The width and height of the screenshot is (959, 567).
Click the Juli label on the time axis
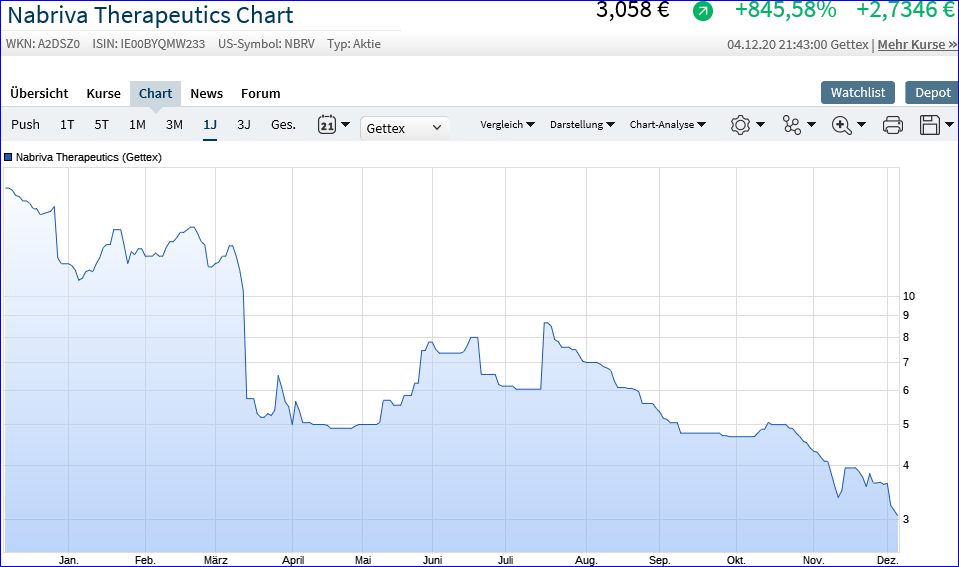pos(506,560)
